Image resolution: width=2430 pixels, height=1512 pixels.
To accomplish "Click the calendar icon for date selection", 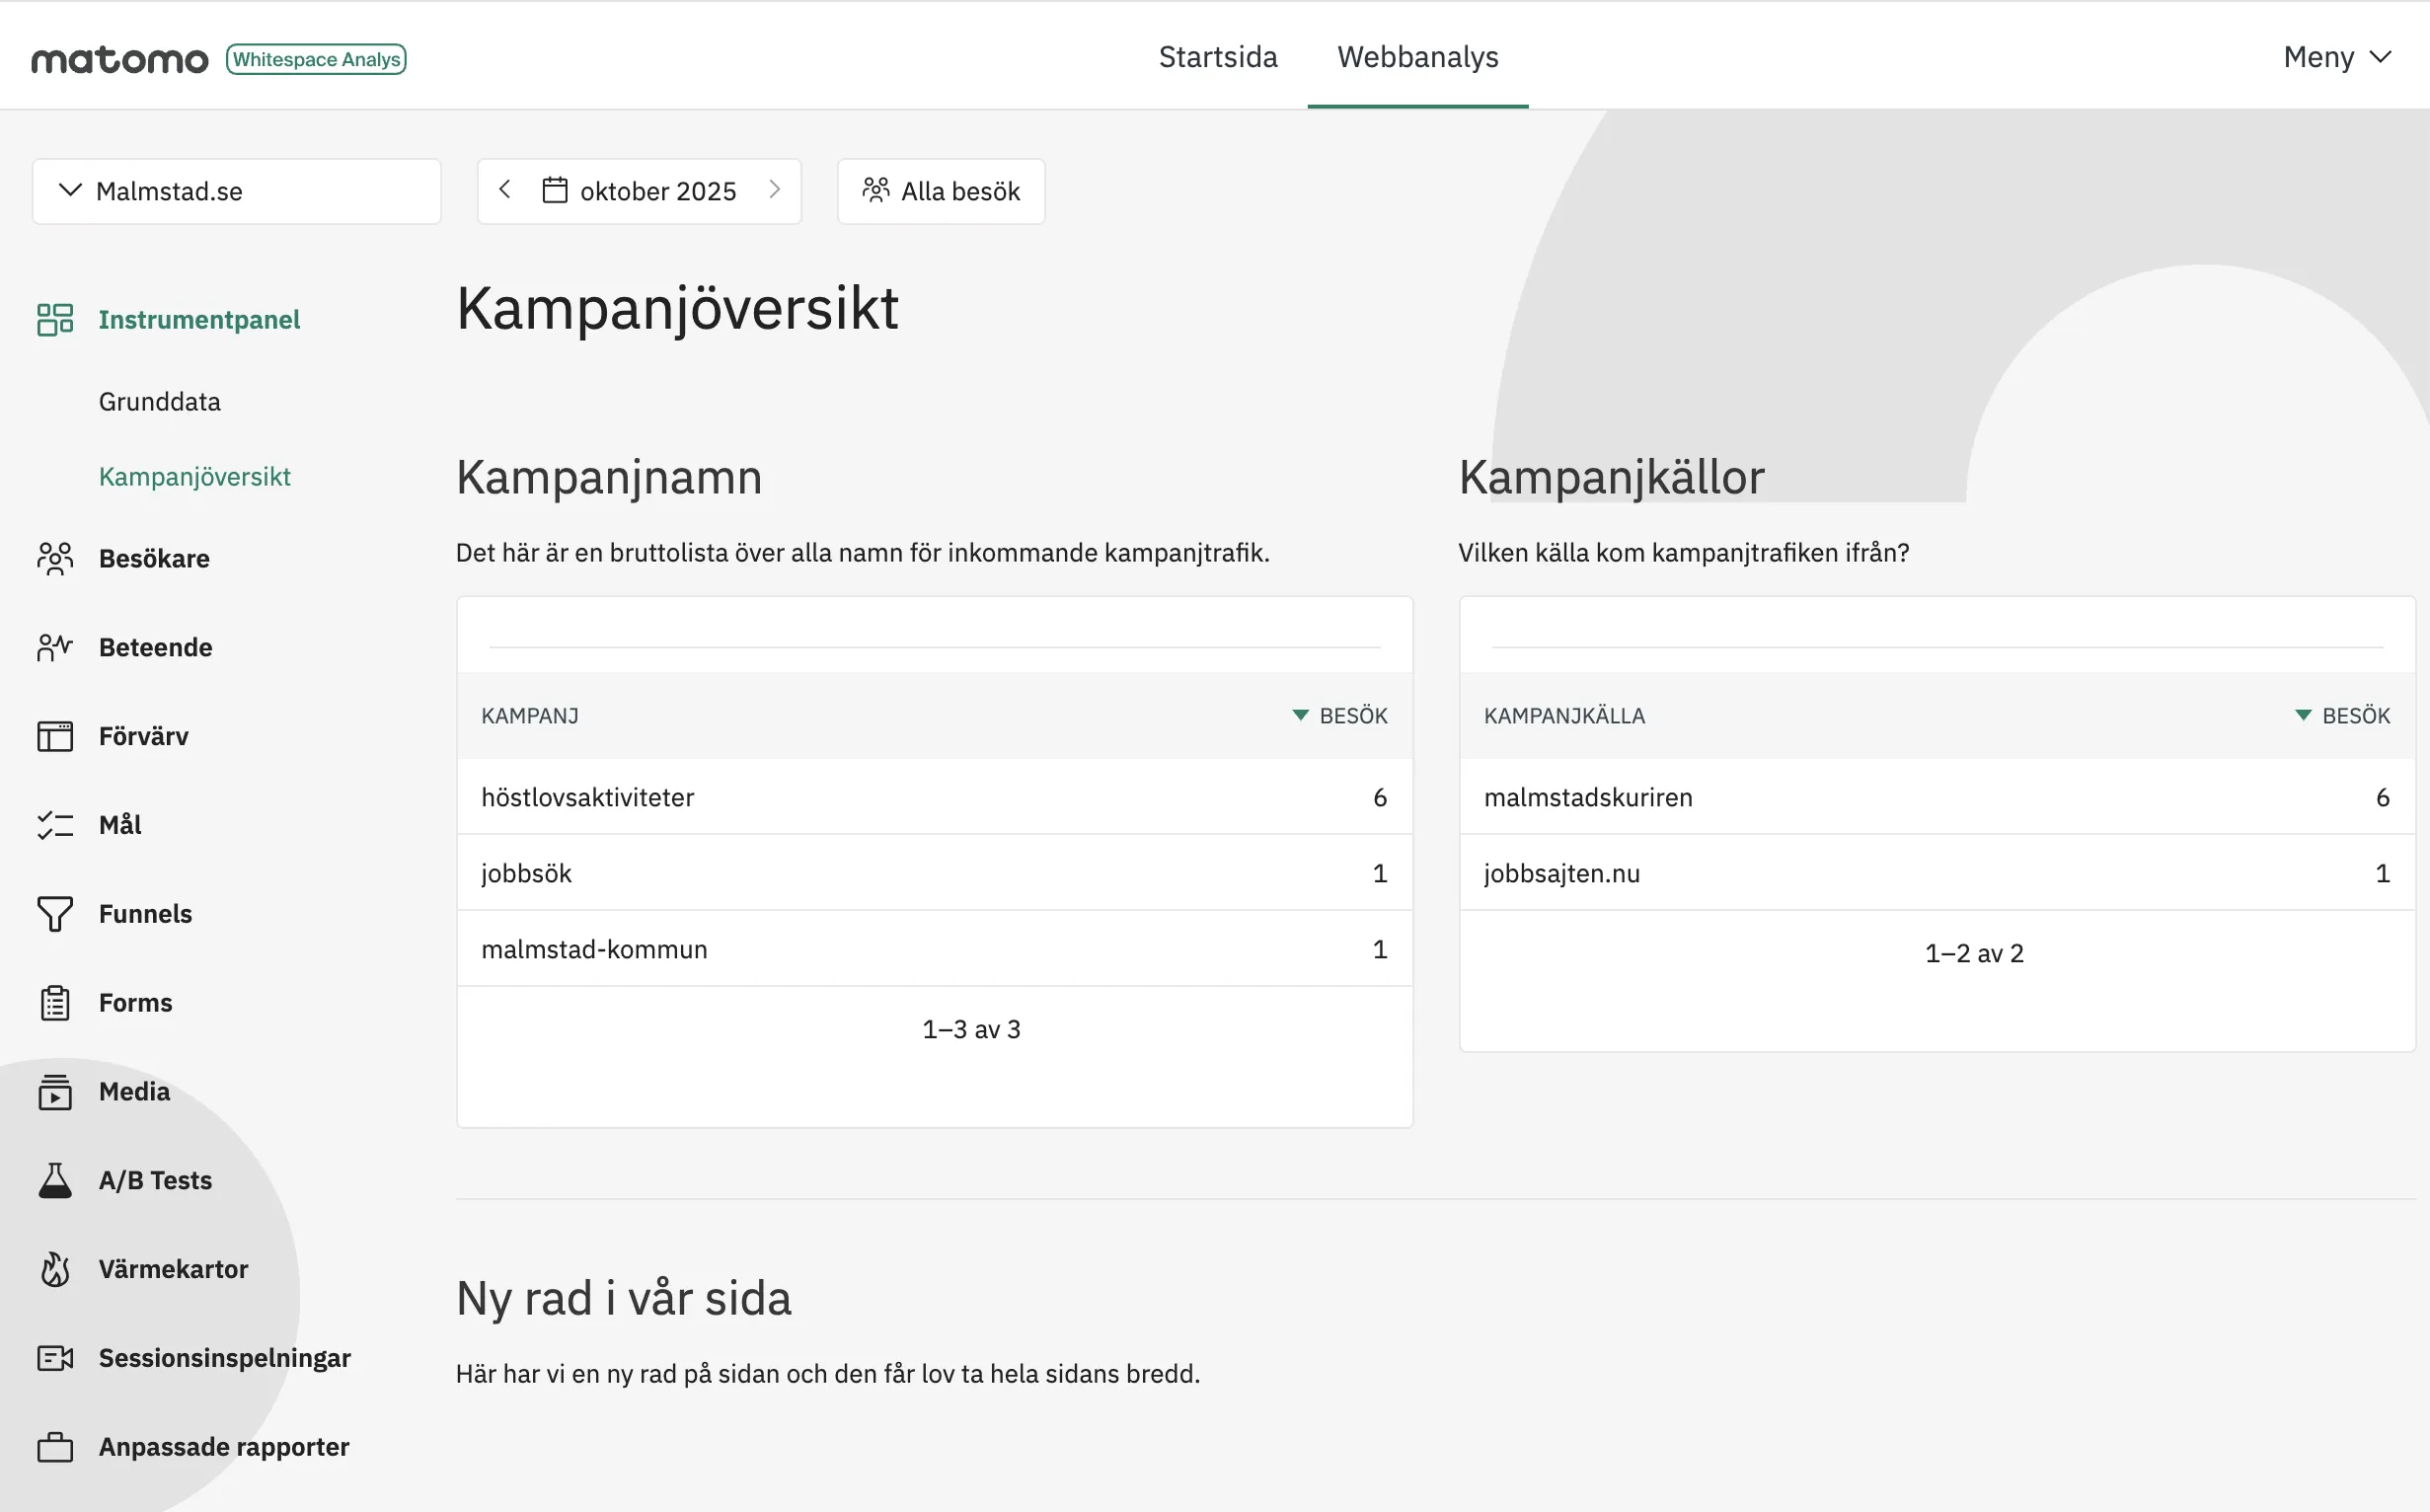I will tap(554, 190).
